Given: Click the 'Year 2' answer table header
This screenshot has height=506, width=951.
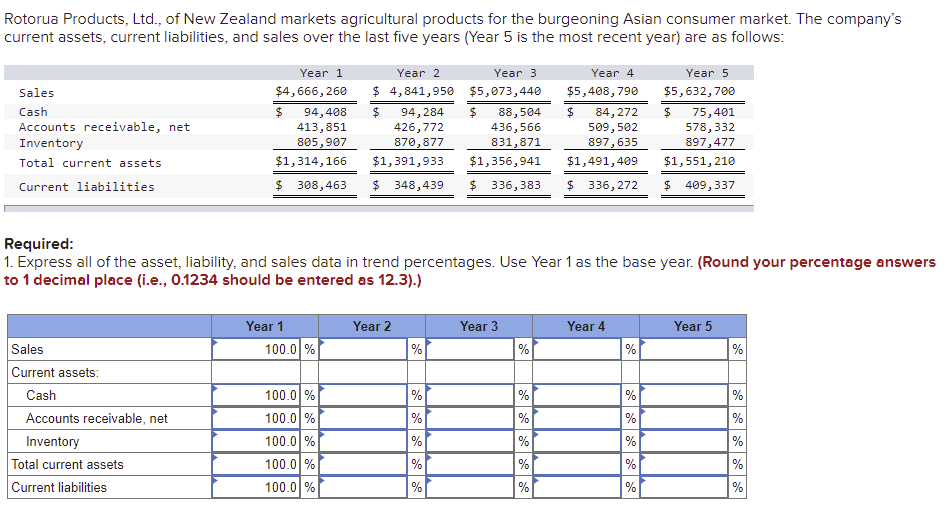Looking at the screenshot, I should coord(372,326).
